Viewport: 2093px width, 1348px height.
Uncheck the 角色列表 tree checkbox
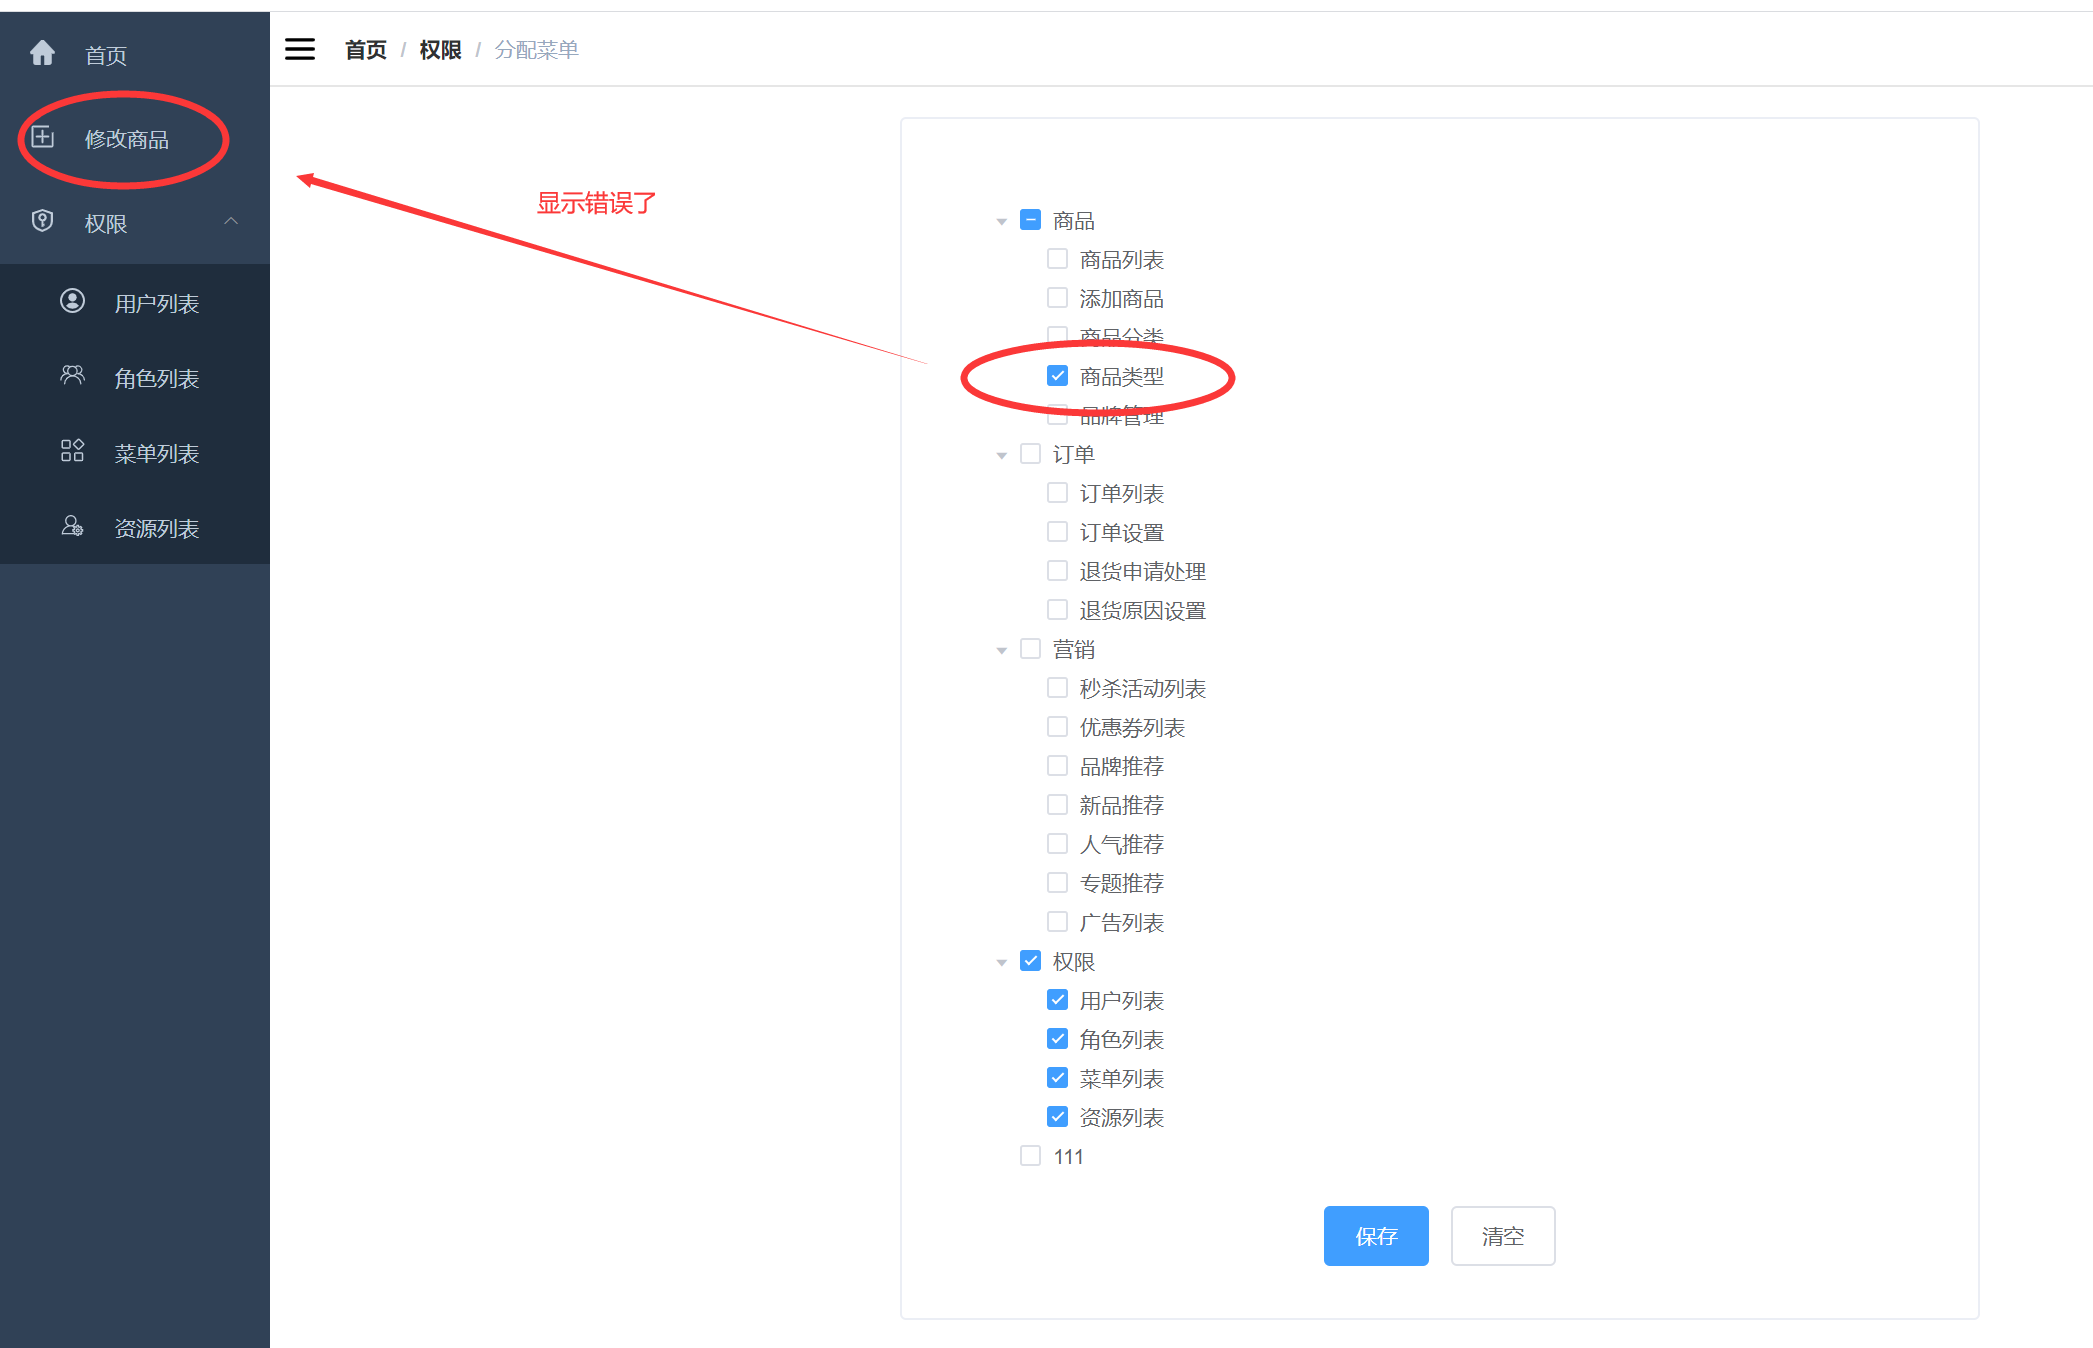pyautogui.click(x=1057, y=1039)
